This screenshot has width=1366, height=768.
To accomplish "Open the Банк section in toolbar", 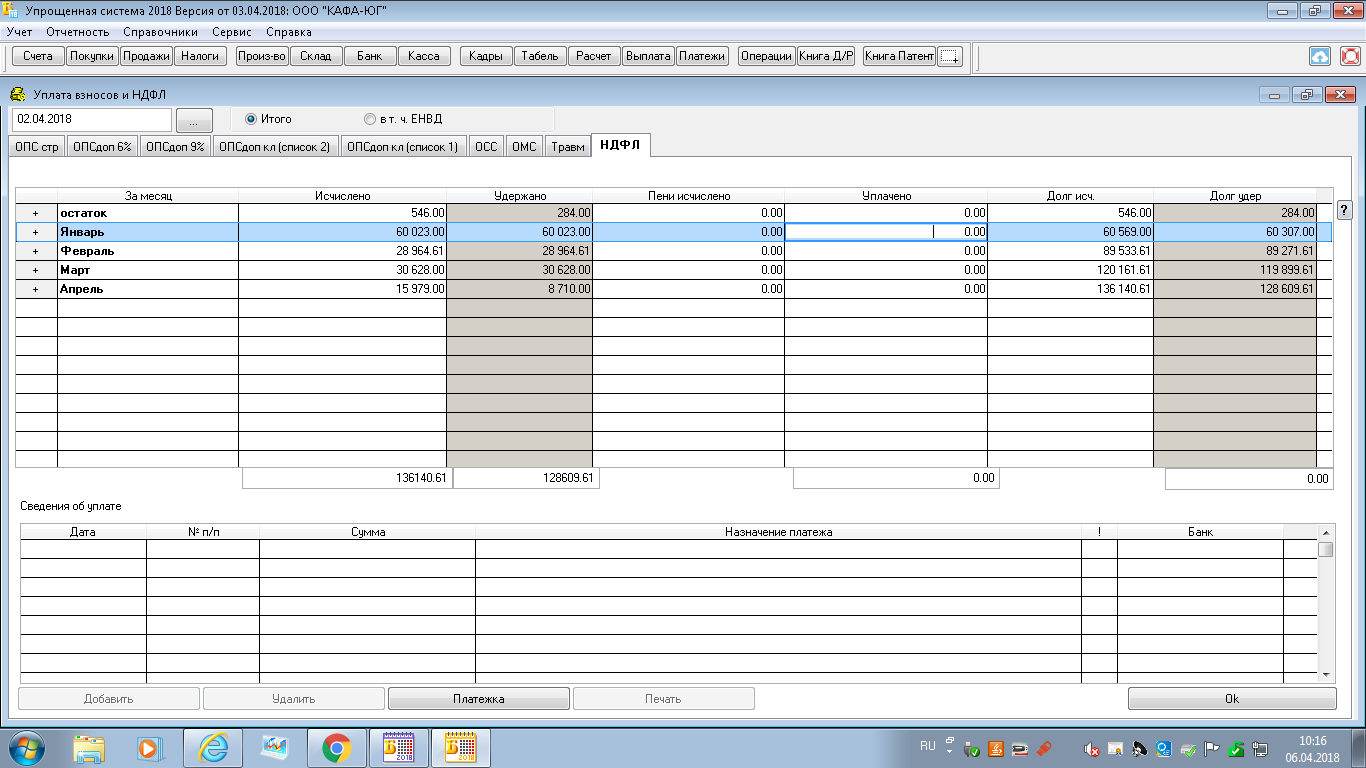I will 370,56.
